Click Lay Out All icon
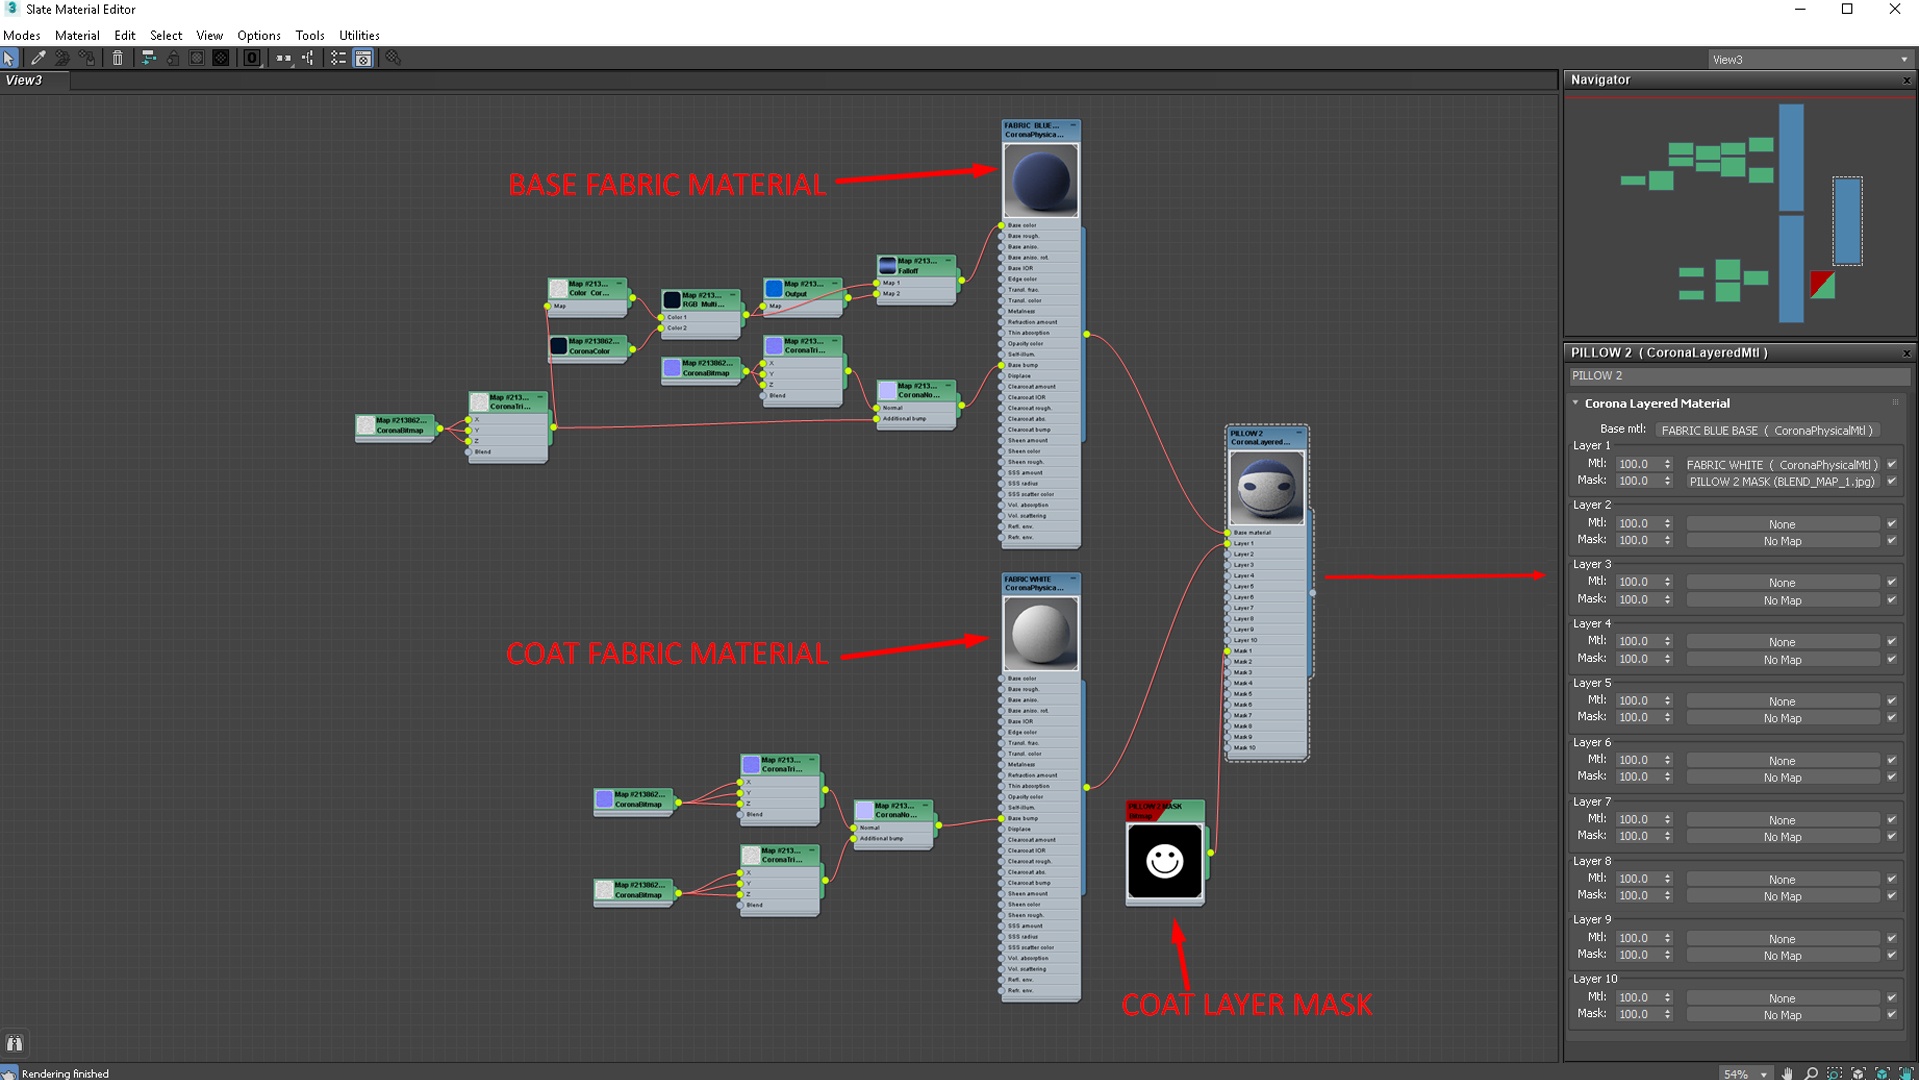Viewport: 1920px width, 1080px height. pos(284,58)
